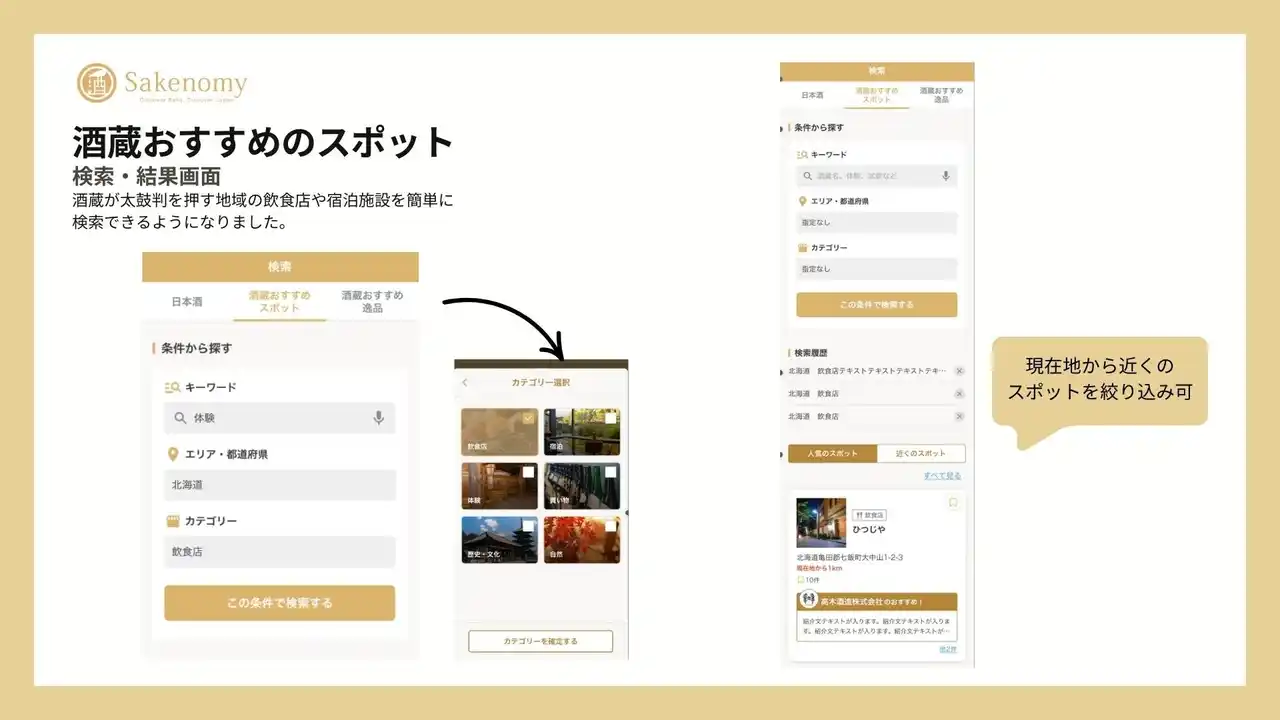Image resolution: width=1280 pixels, height=720 pixels.
Task: Open the right panel エリア selector showing 指定なし
Action: 876,223
